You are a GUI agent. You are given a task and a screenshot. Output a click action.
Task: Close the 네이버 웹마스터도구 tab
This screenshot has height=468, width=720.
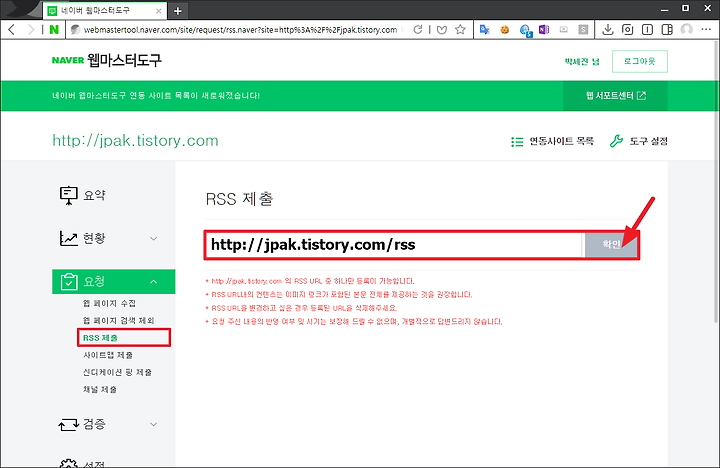pos(158,11)
